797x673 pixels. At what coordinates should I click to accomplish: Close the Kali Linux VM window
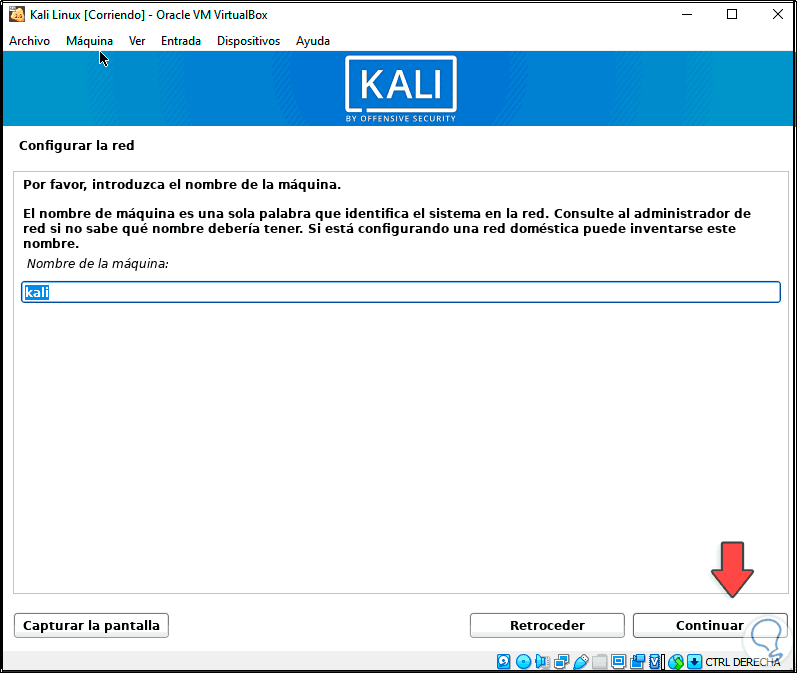click(x=778, y=14)
